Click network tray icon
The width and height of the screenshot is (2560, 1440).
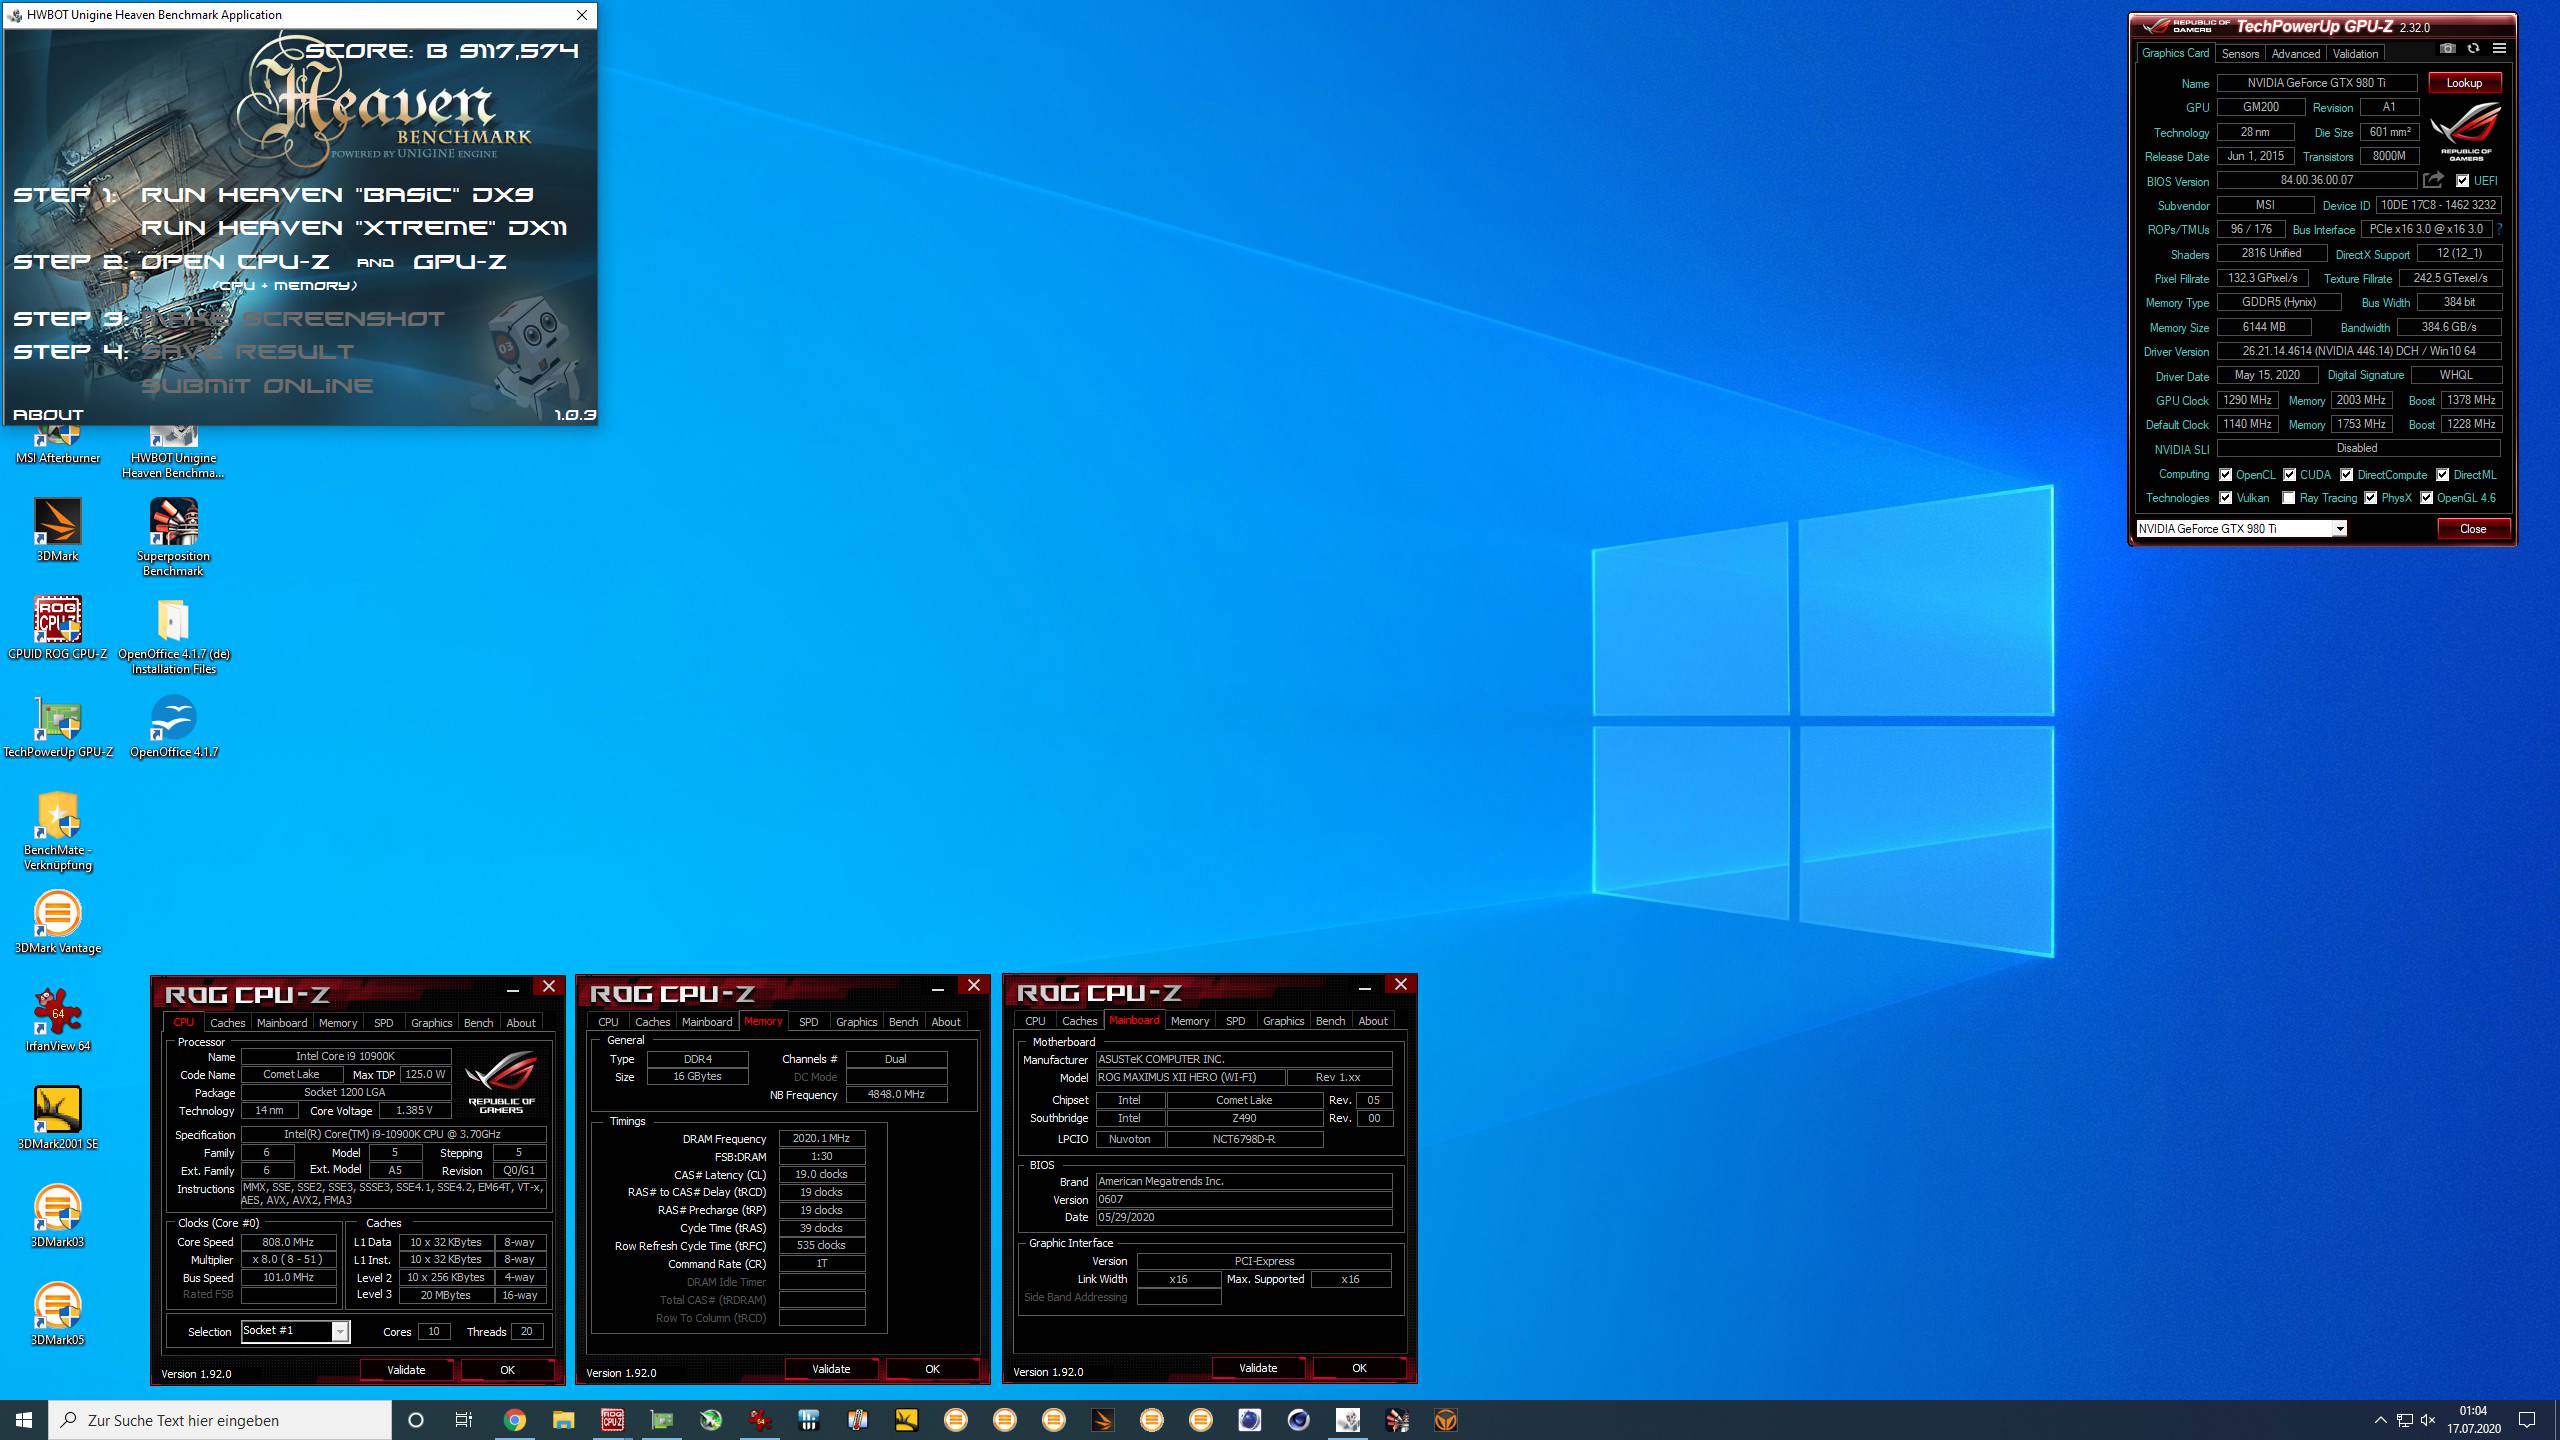2404,1420
